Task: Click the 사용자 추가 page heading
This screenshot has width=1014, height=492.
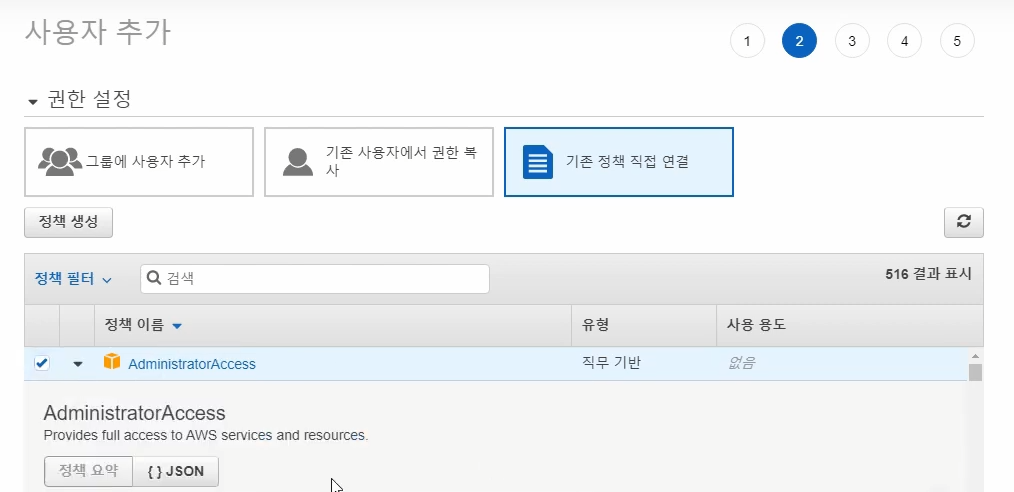Action: pyautogui.click(x=98, y=32)
